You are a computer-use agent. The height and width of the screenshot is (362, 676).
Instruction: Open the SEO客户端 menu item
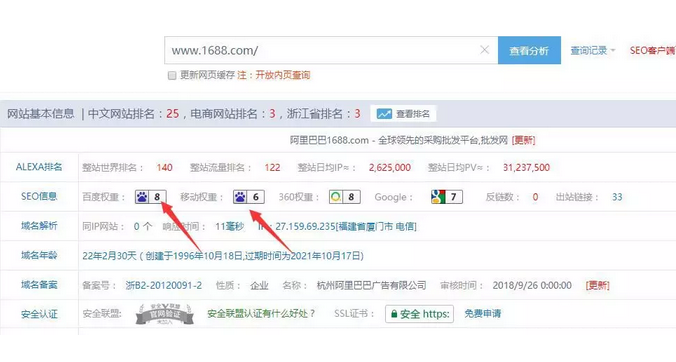click(653, 50)
